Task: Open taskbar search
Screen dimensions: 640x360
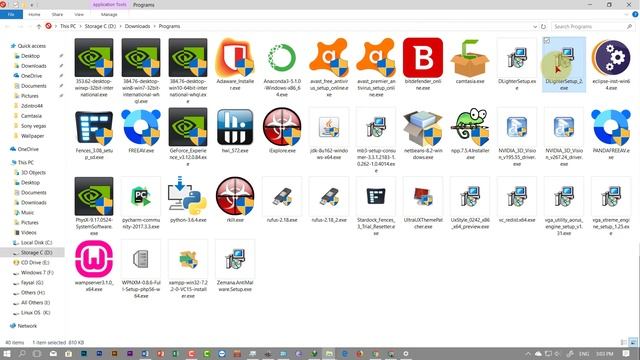Action: pyautogui.click(x=22, y=353)
